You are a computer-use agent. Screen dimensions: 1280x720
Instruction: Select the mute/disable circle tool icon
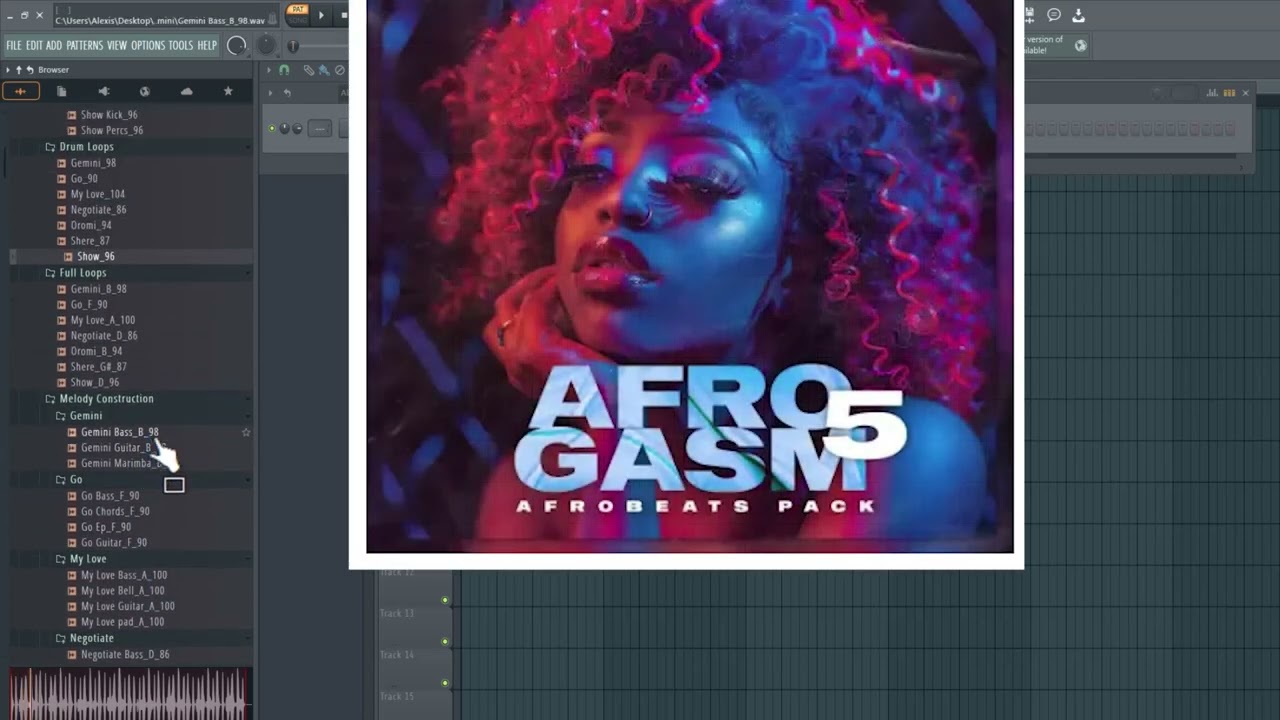pos(339,70)
